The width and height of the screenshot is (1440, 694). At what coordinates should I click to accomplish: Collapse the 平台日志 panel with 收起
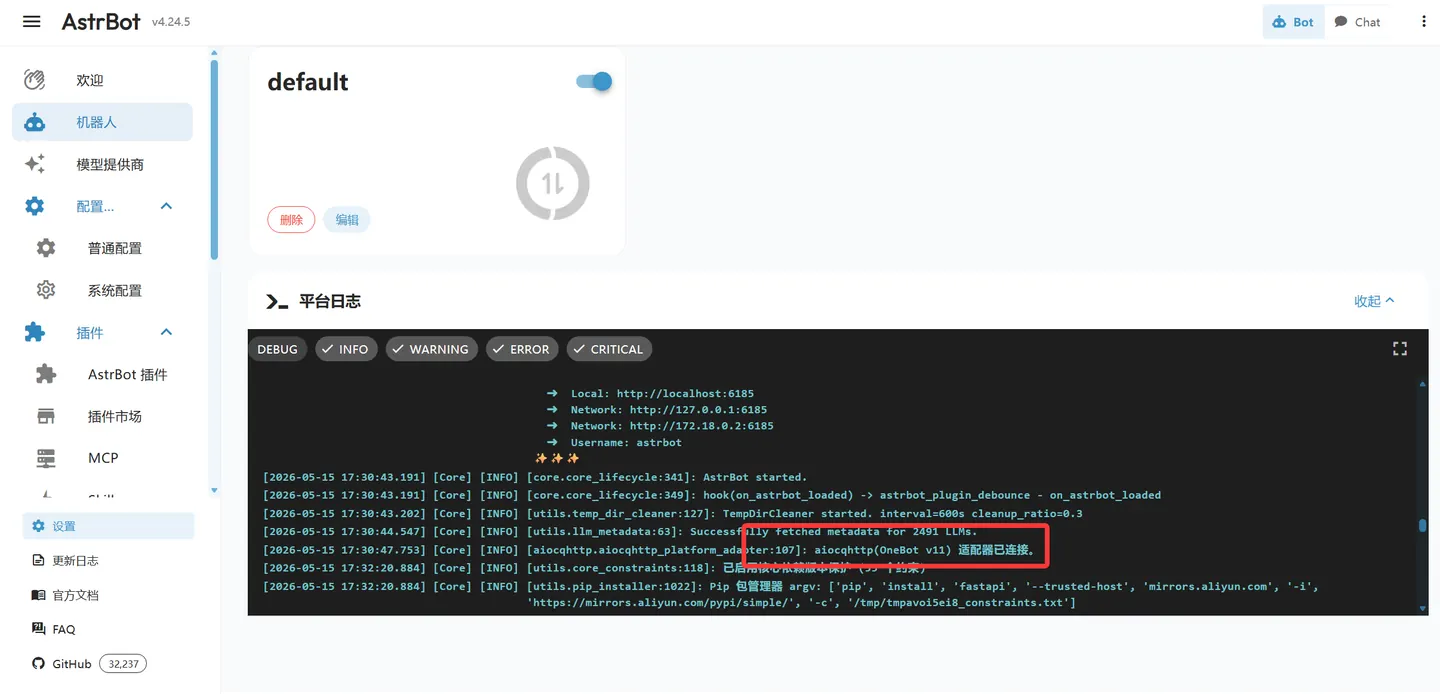[1375, 301]
